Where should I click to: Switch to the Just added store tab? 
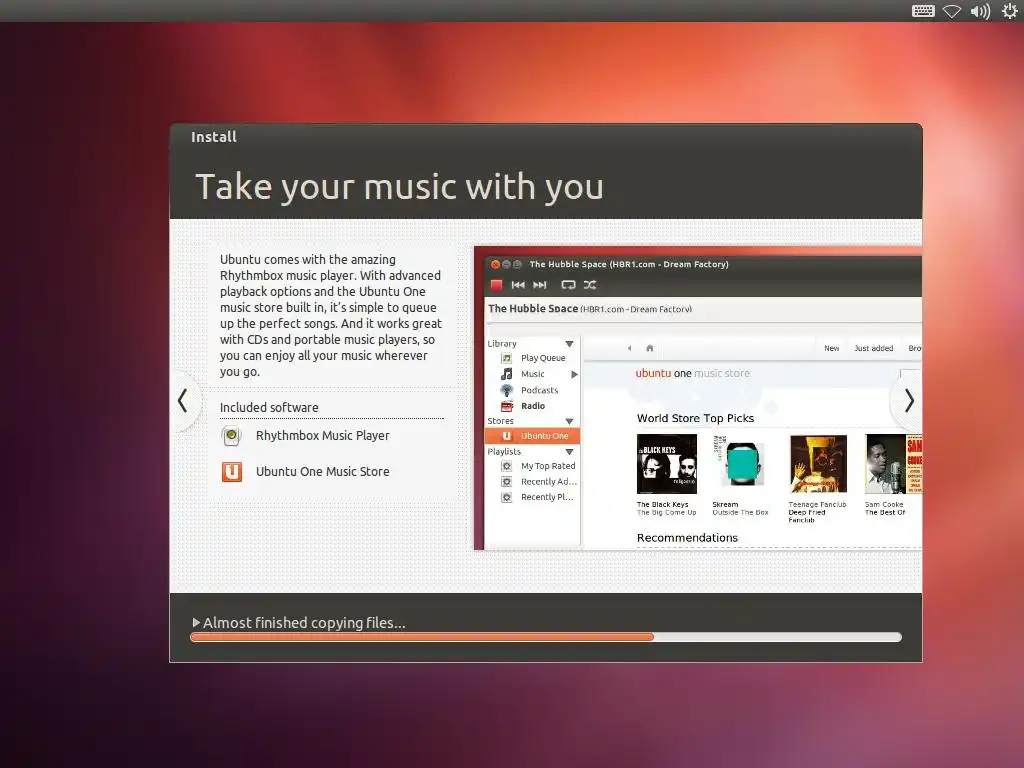873,348
